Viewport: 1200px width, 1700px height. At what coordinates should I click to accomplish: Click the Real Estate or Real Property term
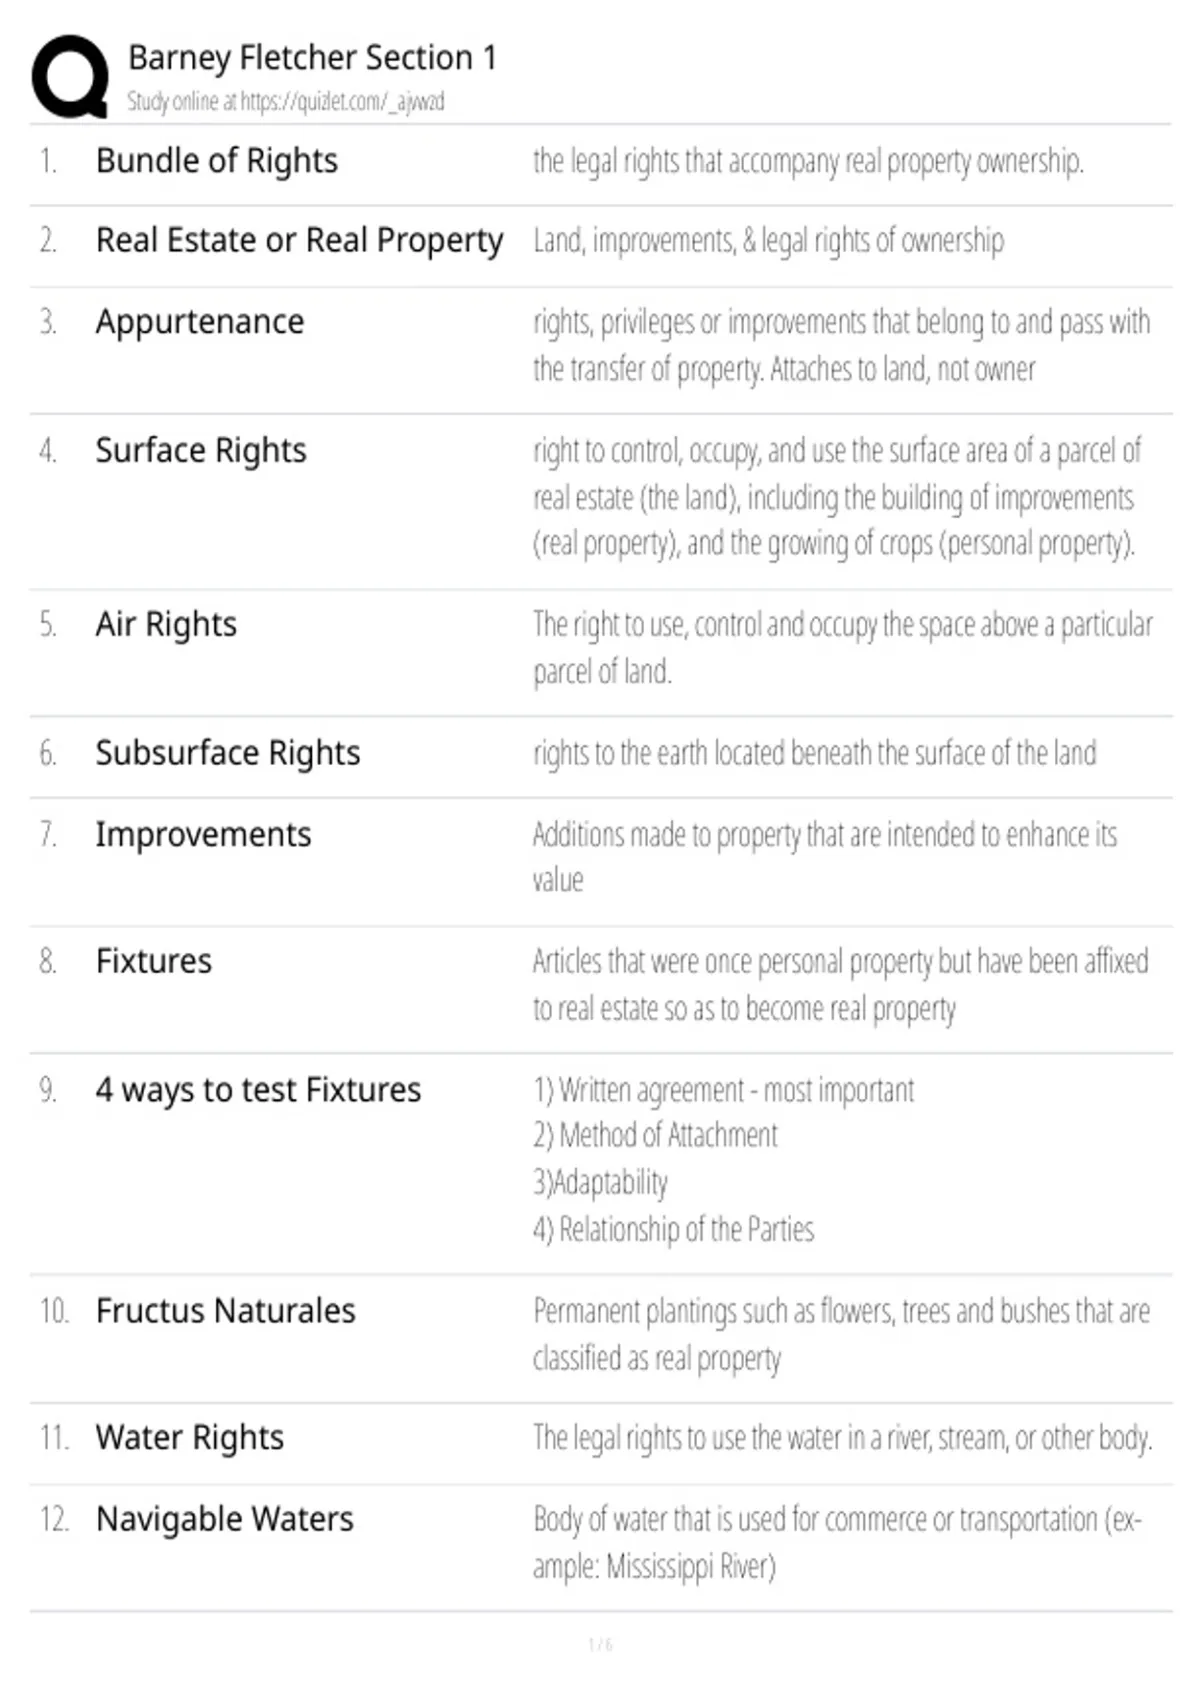[299, 241]
